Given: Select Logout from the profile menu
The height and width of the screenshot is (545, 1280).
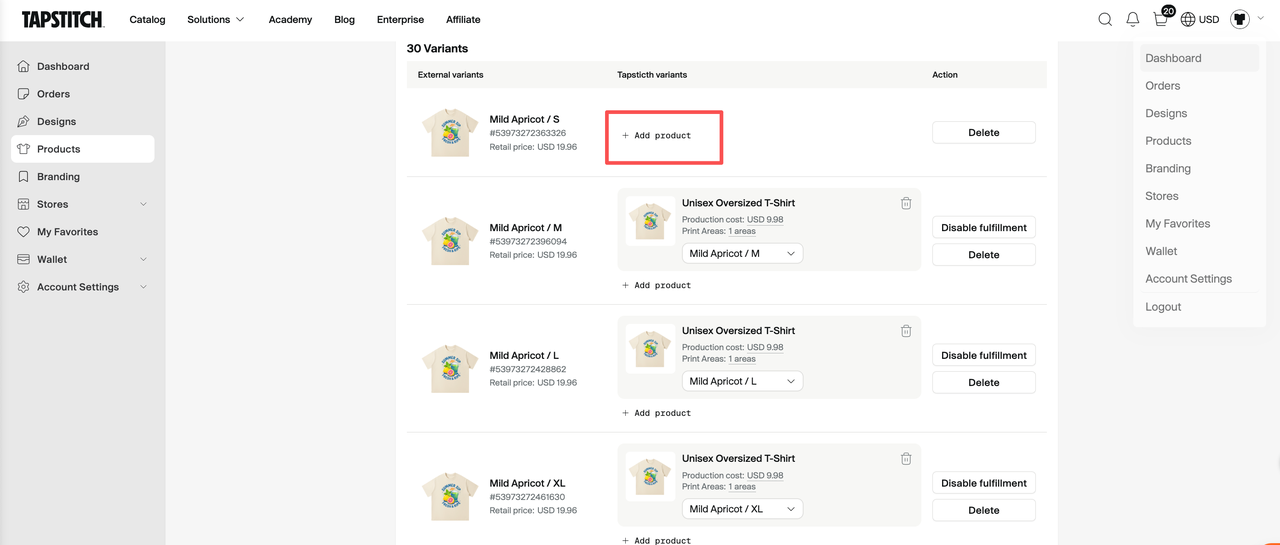Looking at the screenshot, I should coord(1163,307).
